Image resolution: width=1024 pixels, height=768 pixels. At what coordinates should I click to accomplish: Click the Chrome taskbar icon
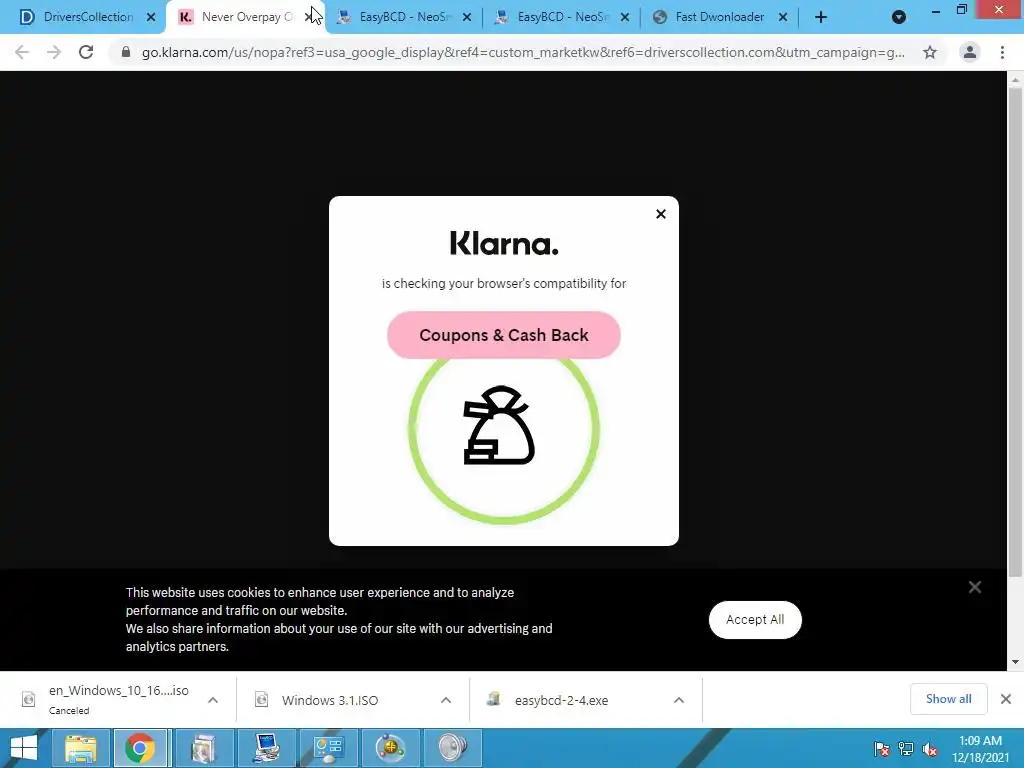click(x=140, y=748)
